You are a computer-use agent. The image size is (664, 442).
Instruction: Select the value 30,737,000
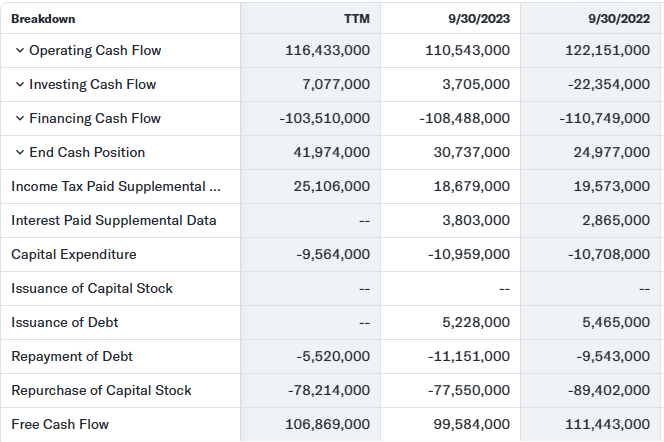472,152
